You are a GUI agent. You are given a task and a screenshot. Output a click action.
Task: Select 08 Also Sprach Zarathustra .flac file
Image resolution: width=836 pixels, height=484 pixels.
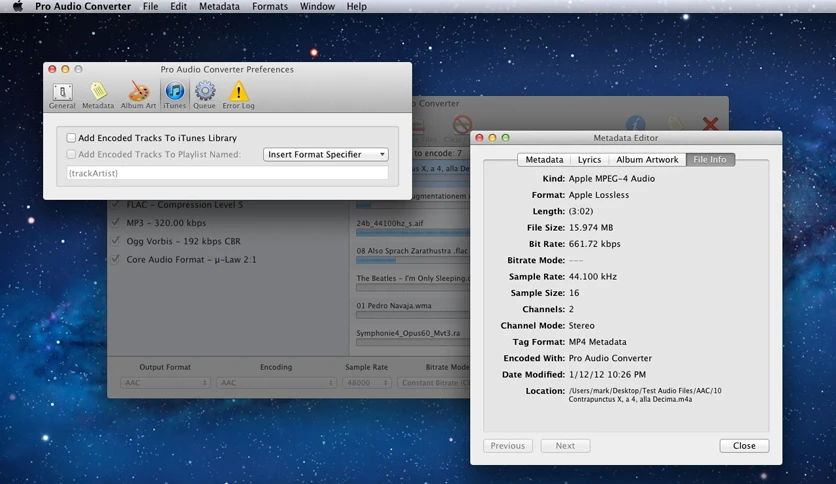coord(412,251)
